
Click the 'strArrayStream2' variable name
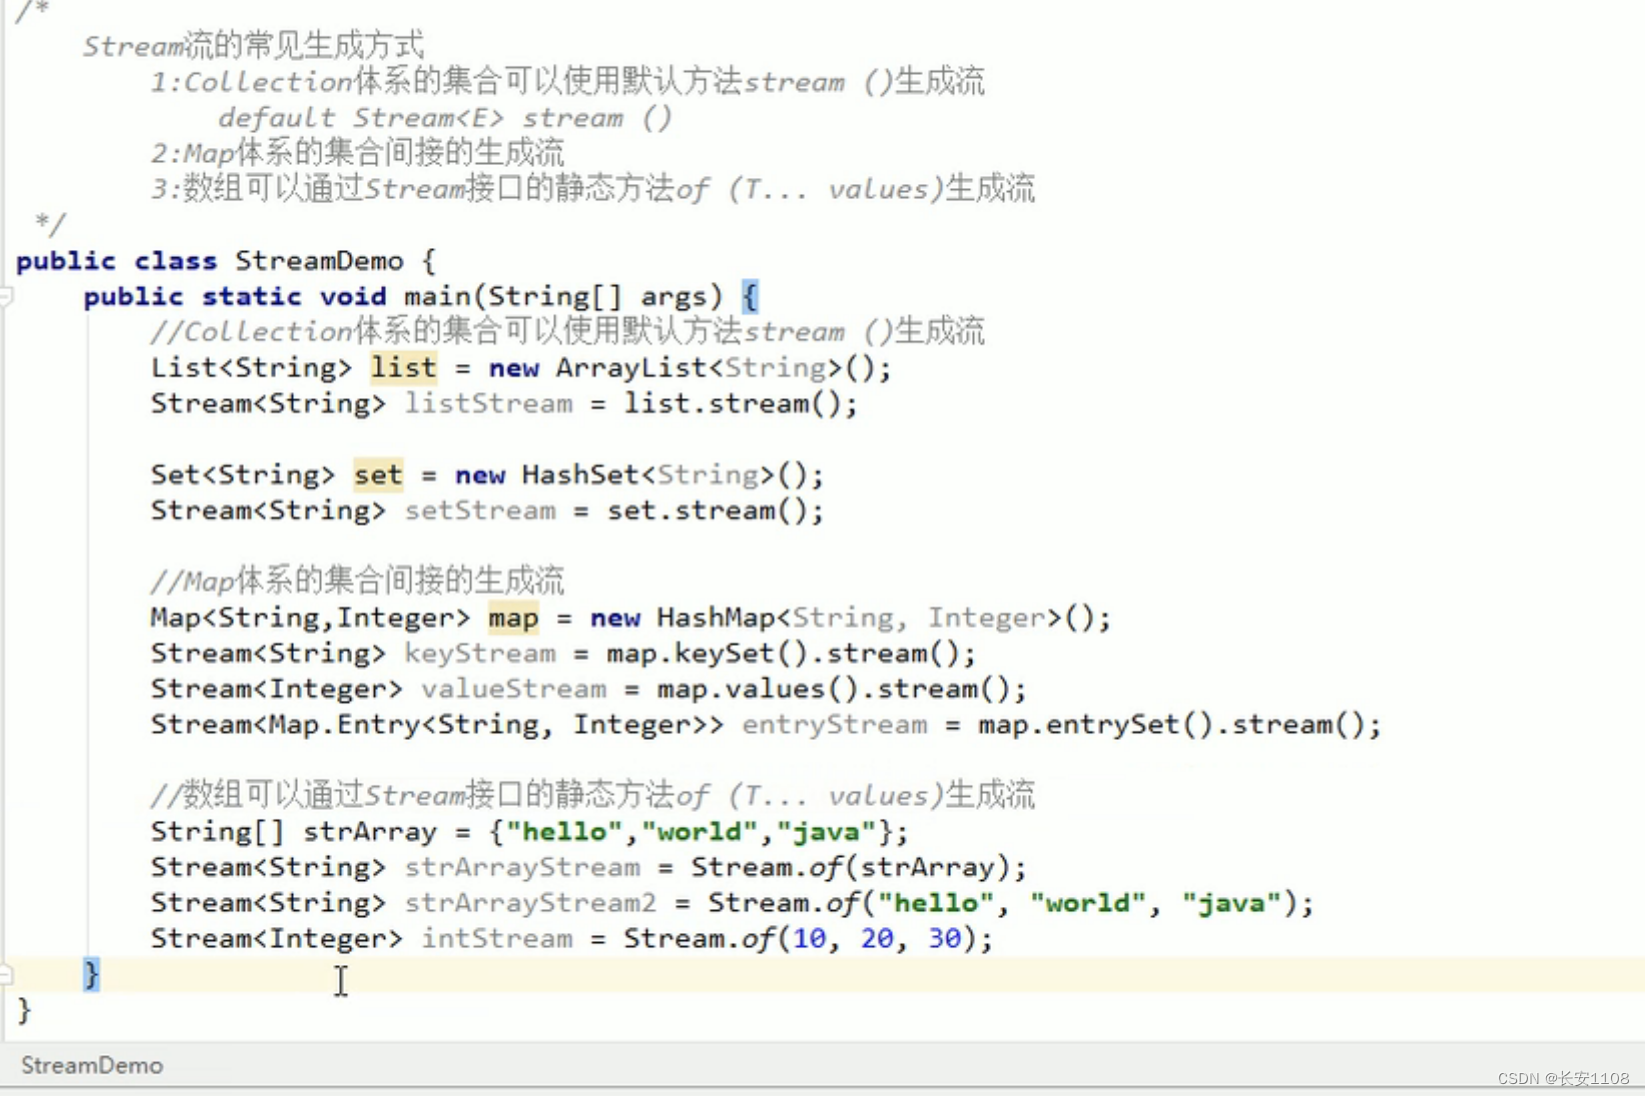coord(530,903)
